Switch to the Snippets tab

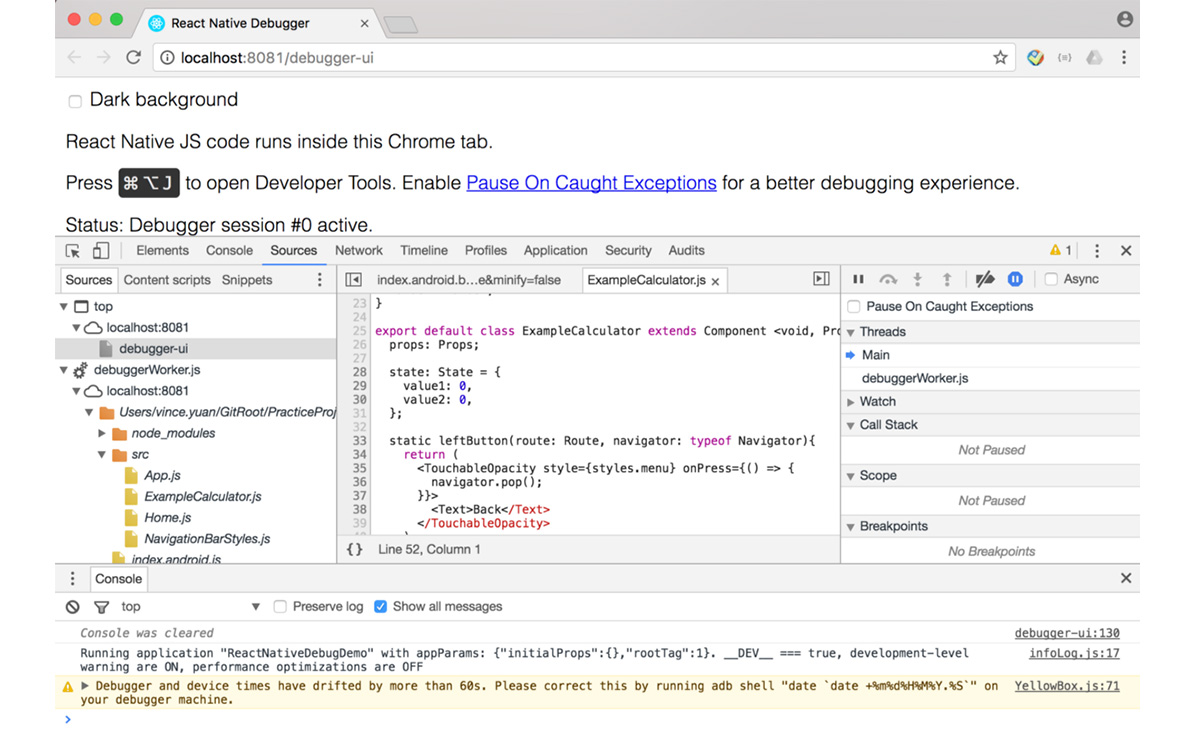247,280
